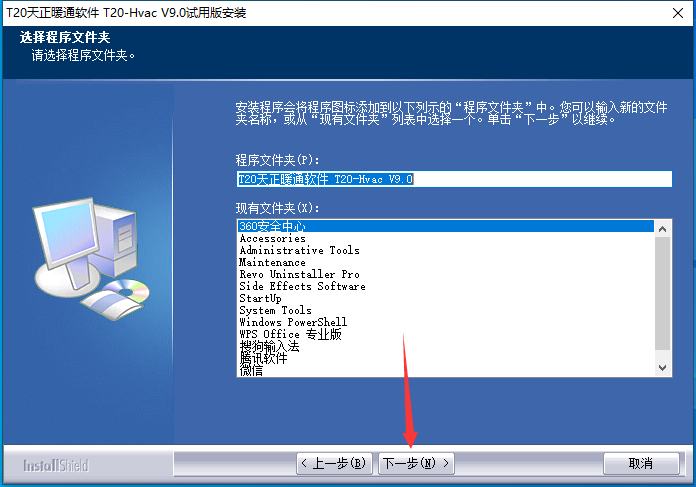
Task: Click the 程序文件夹 name input field
Action: pos(454,179)
